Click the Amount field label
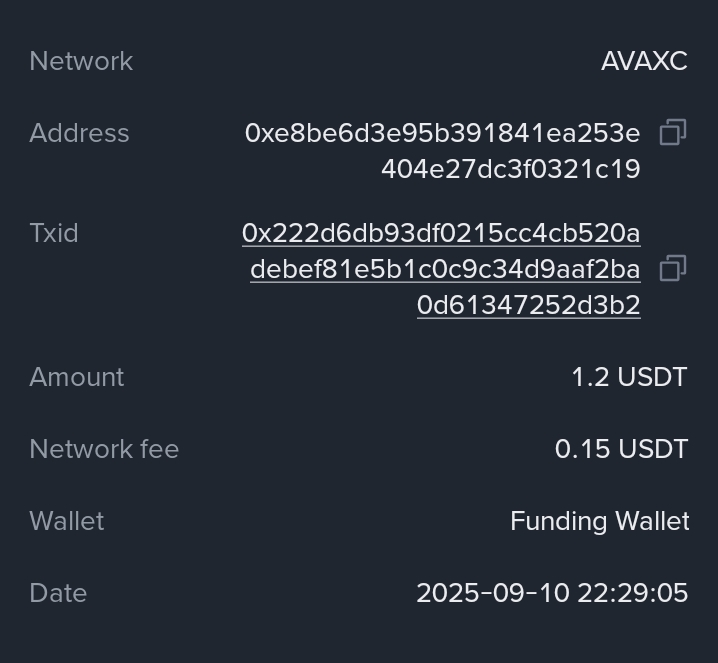This screenshot has width=718, height=663. pos(77,377)
